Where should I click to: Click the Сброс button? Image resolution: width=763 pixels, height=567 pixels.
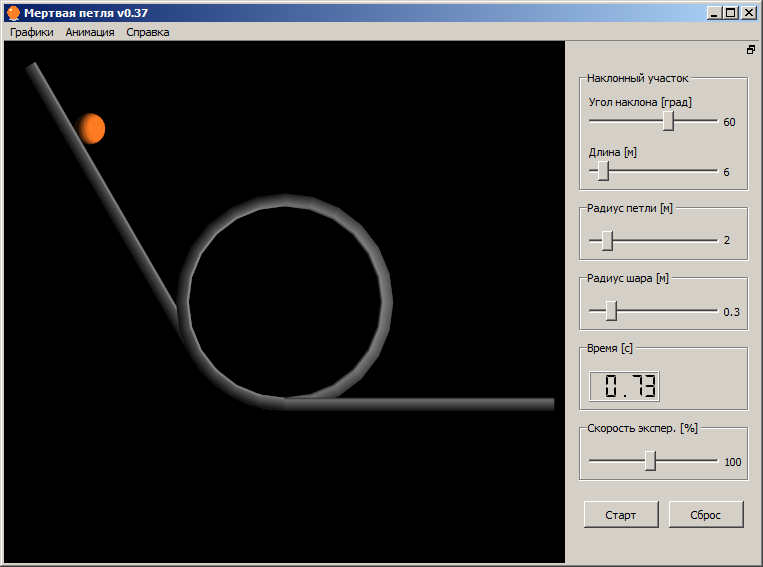(706, 514)
